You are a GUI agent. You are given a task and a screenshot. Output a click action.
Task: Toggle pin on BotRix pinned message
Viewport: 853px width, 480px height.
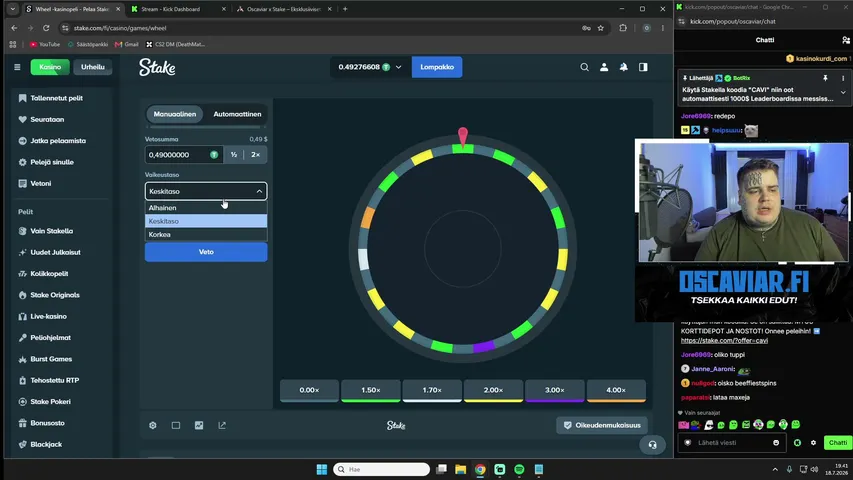(825, 78)
